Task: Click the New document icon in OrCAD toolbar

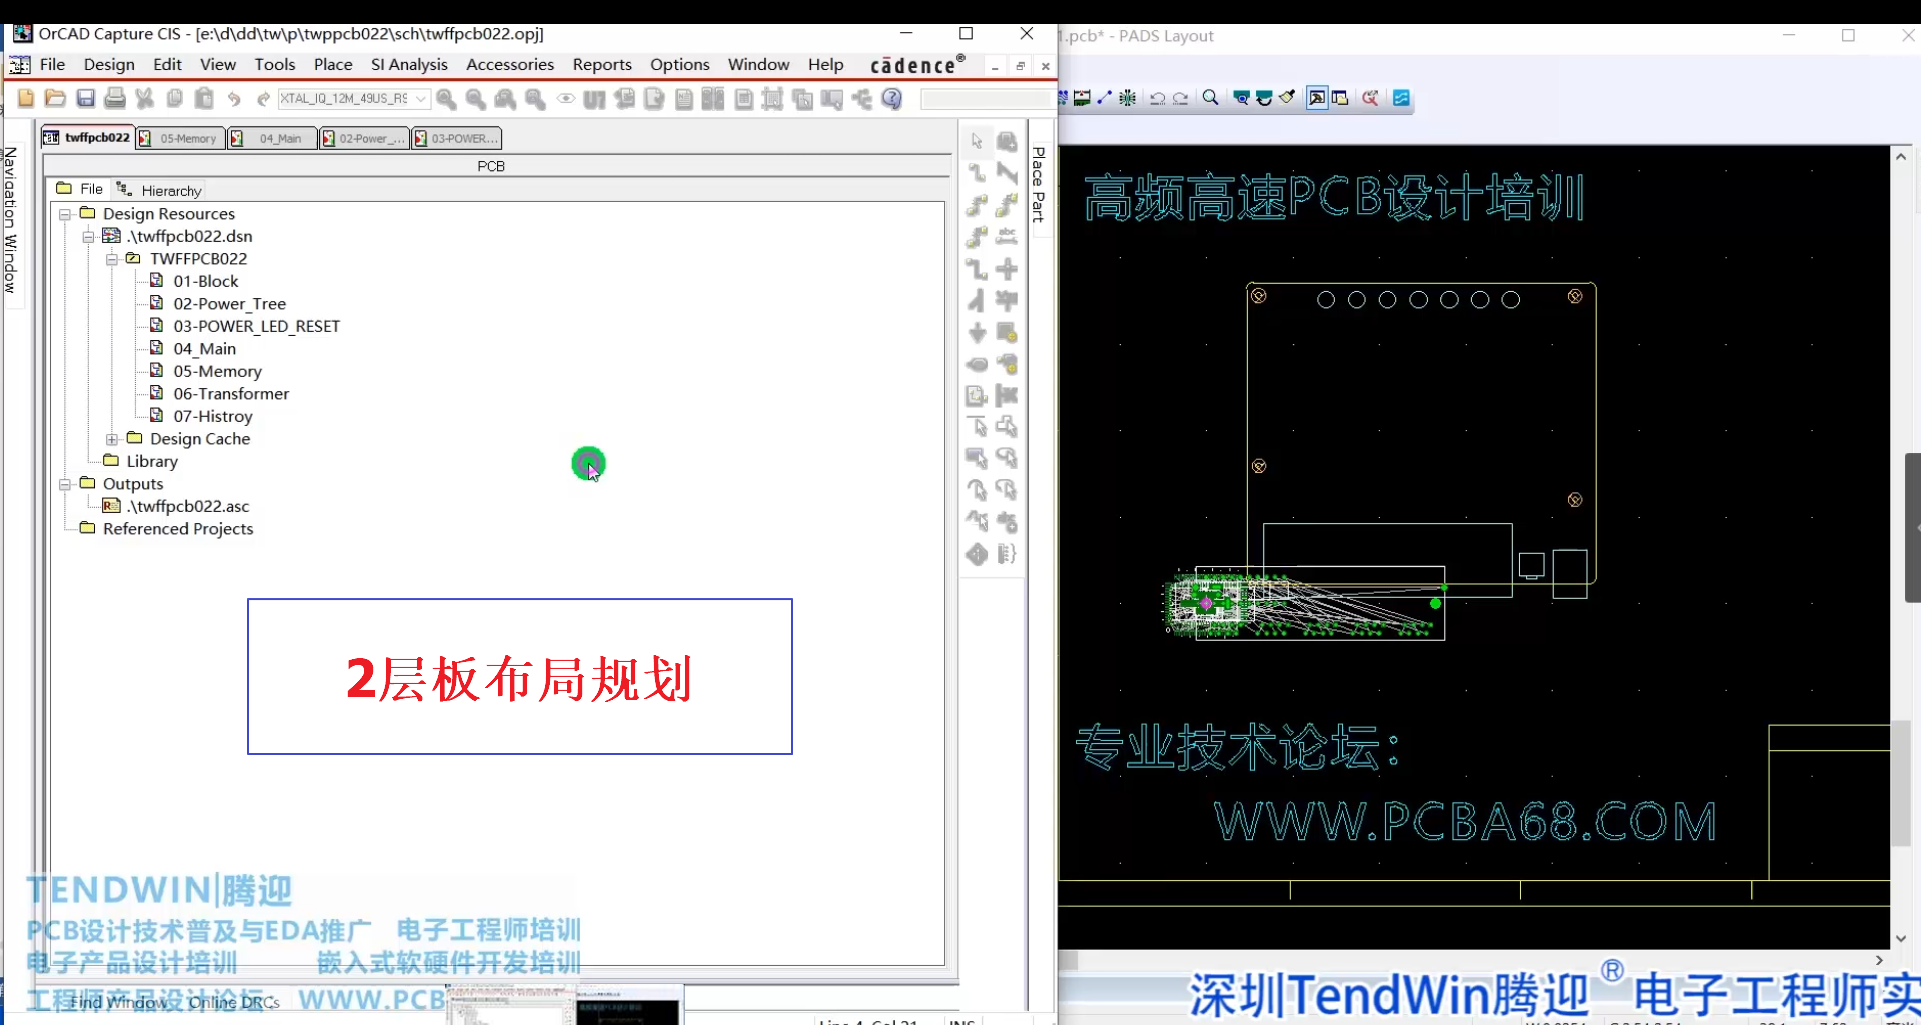Action: click(x=26, y=98)
